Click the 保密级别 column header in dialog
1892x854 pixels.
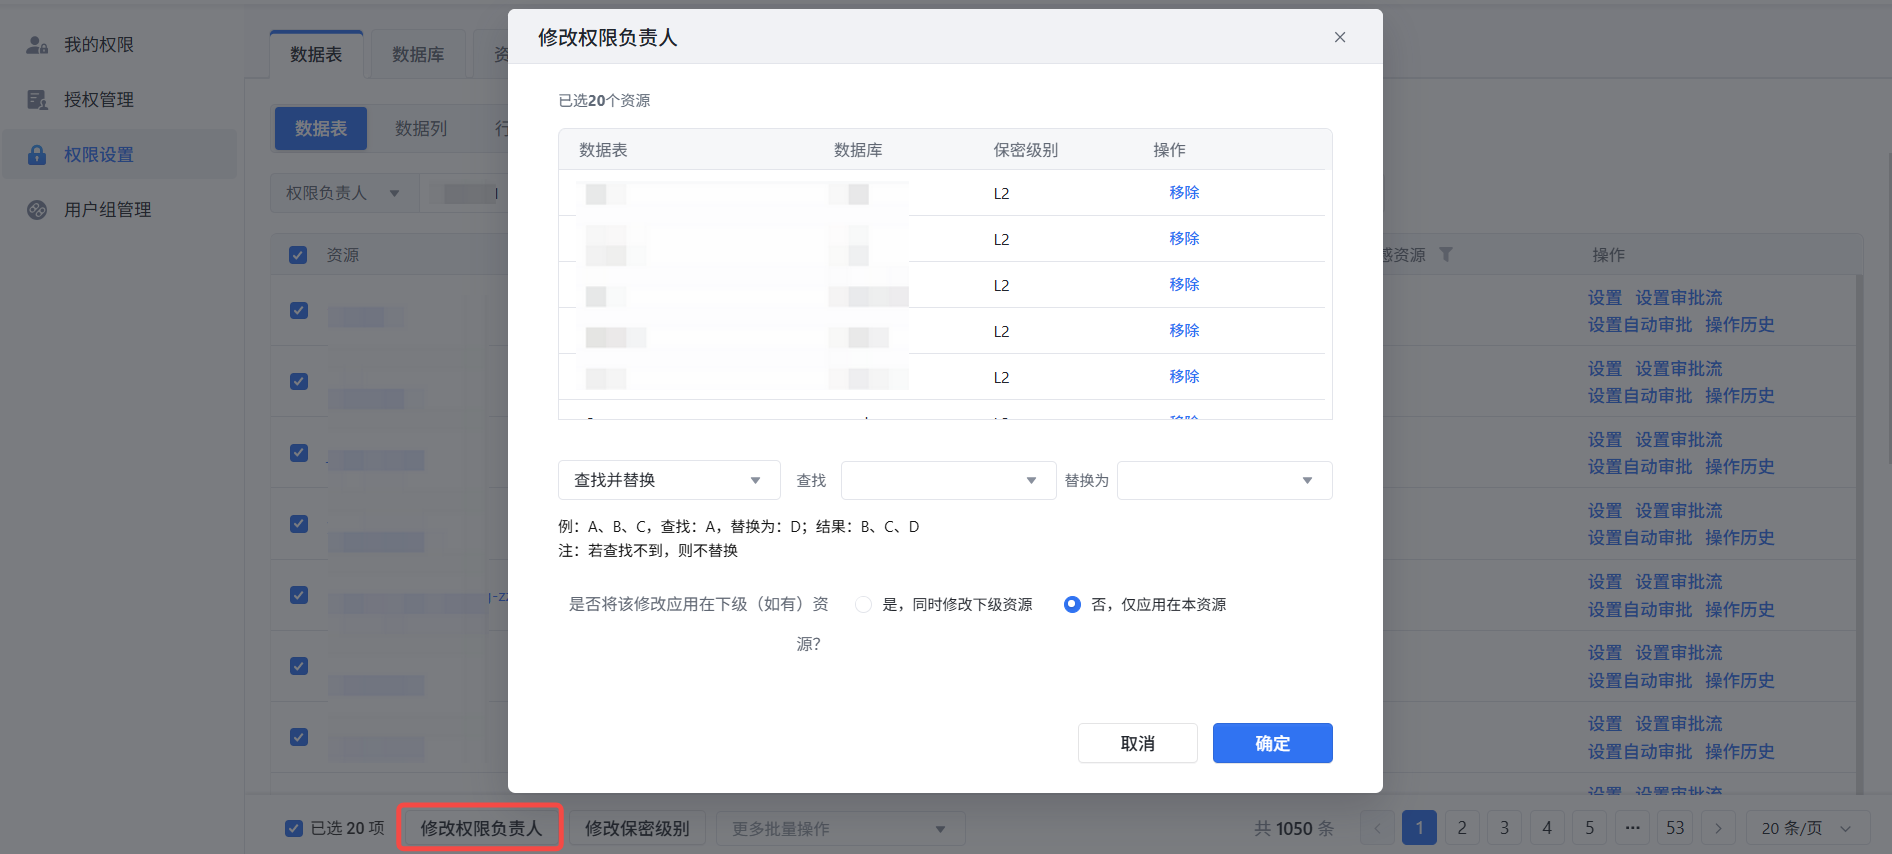(1025, 150)
